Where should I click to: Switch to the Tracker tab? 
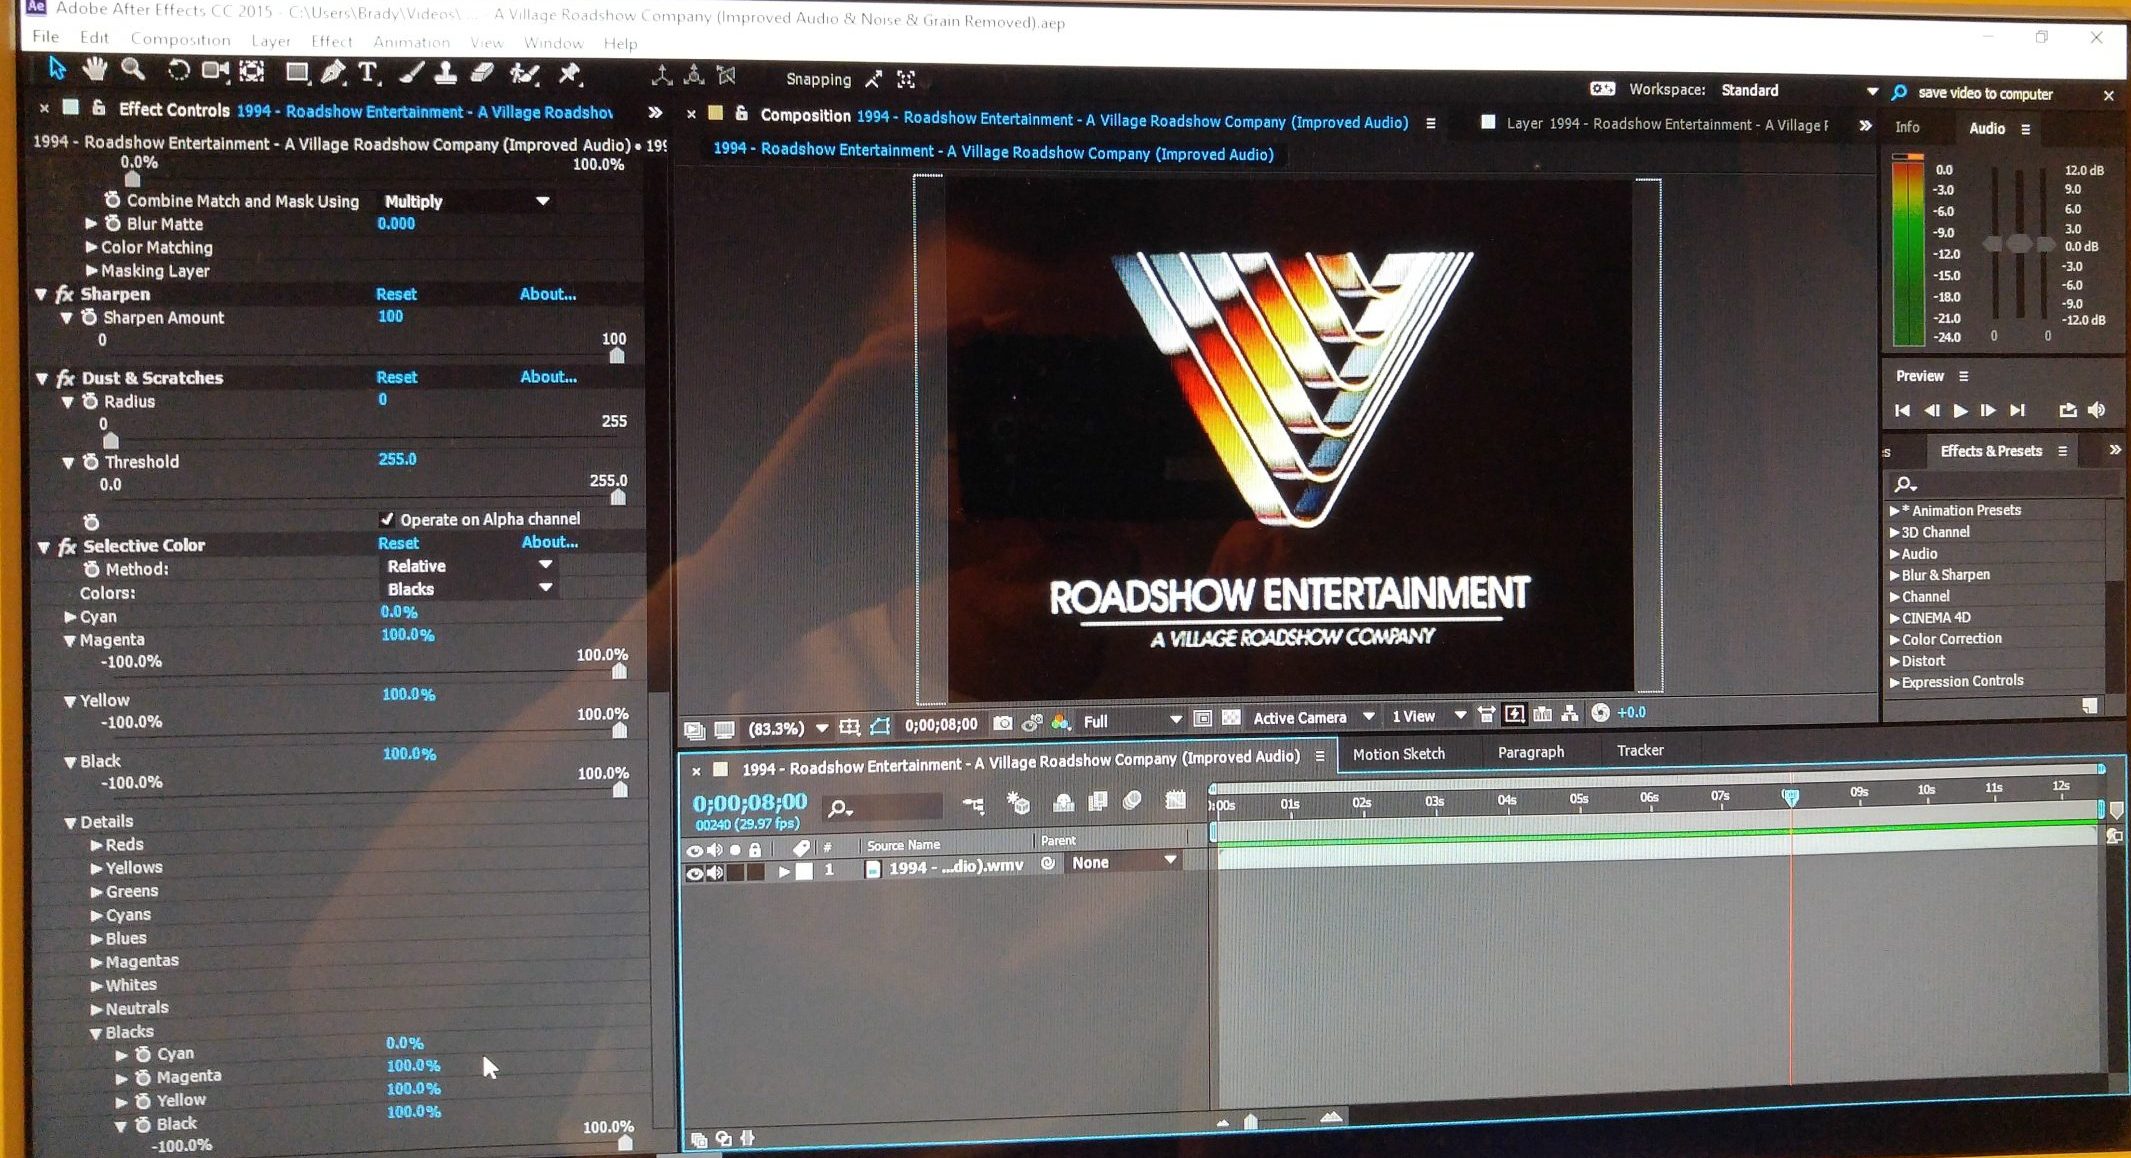1640,750
